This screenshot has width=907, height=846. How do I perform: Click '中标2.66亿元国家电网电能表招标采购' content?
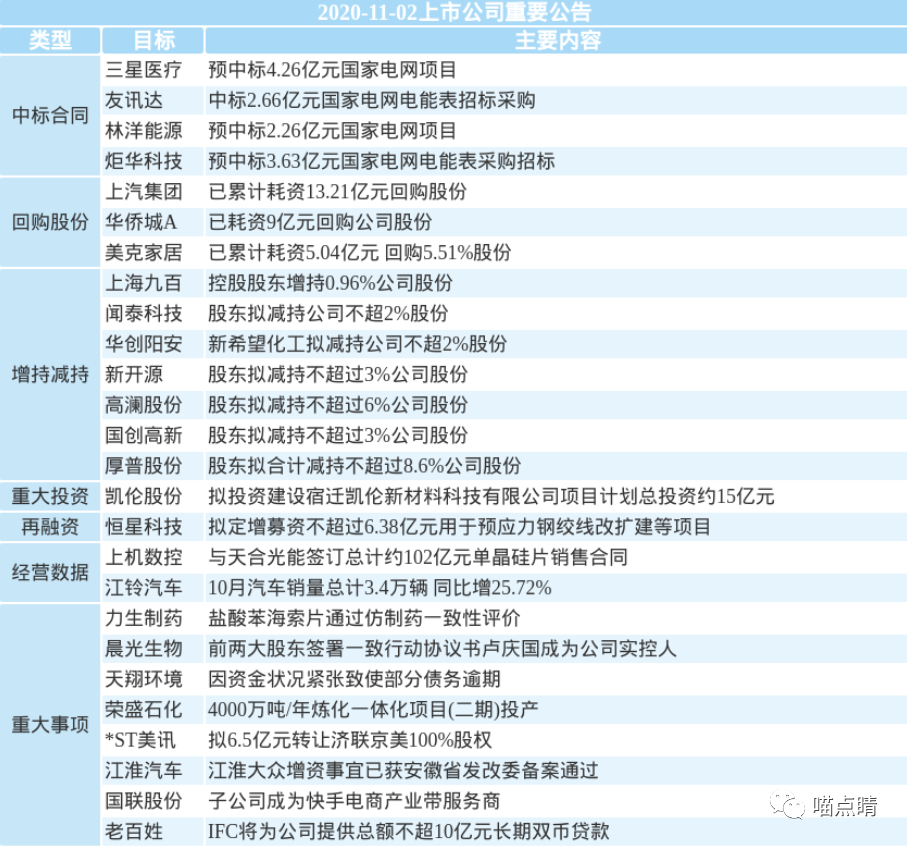coord(371,100)
